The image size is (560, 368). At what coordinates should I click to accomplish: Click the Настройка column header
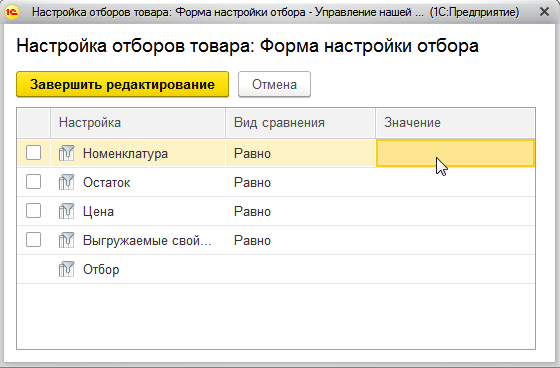138,123
